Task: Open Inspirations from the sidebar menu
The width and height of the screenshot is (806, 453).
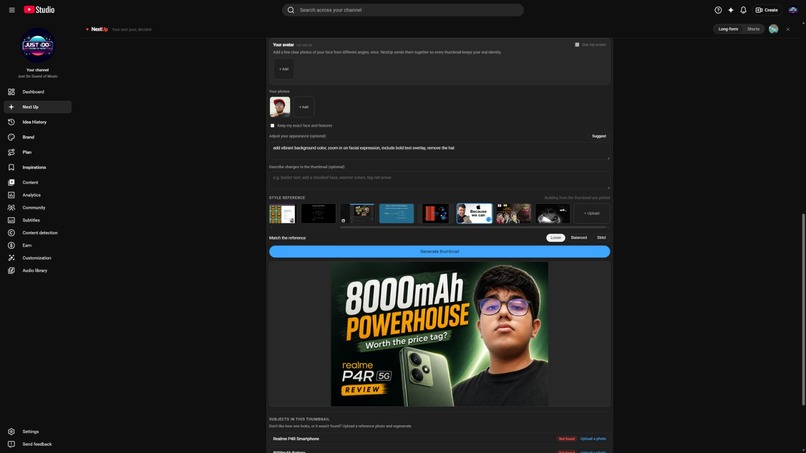Action: click(38, 167)
